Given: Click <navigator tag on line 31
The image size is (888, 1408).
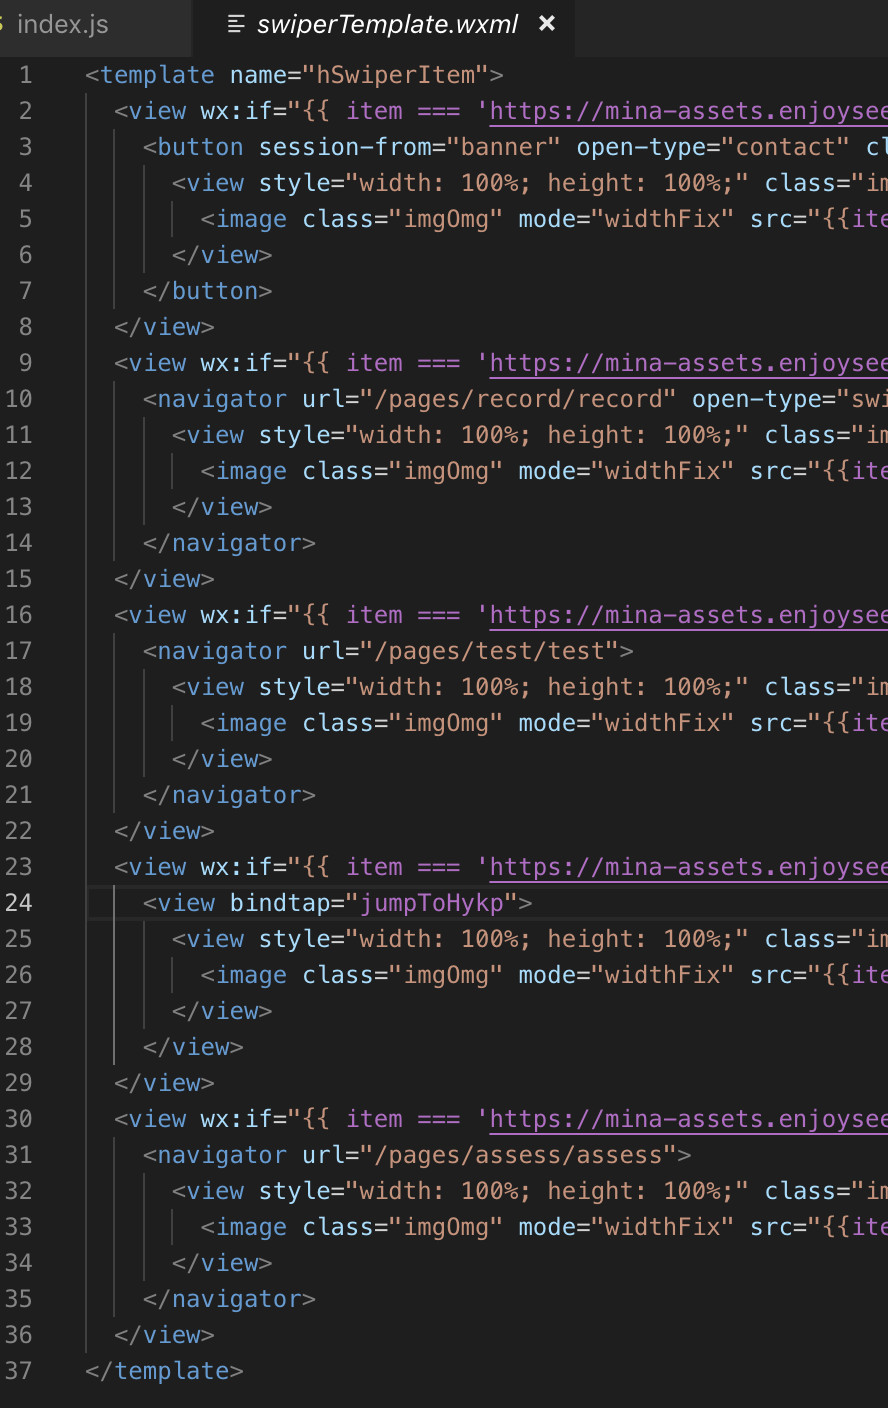Looking at the screenshot, I should tap(215, 1155).
